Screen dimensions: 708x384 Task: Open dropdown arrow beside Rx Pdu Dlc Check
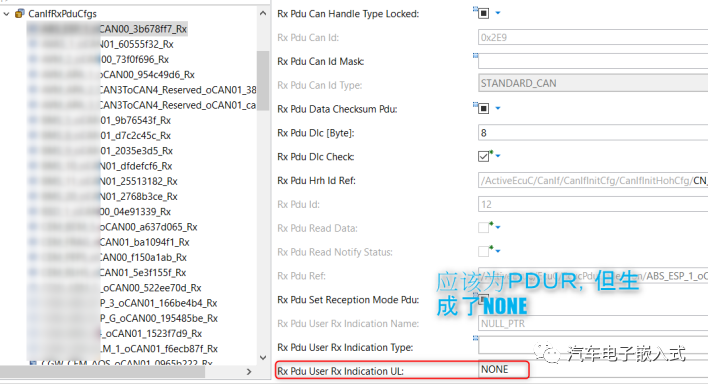point(498,156)
